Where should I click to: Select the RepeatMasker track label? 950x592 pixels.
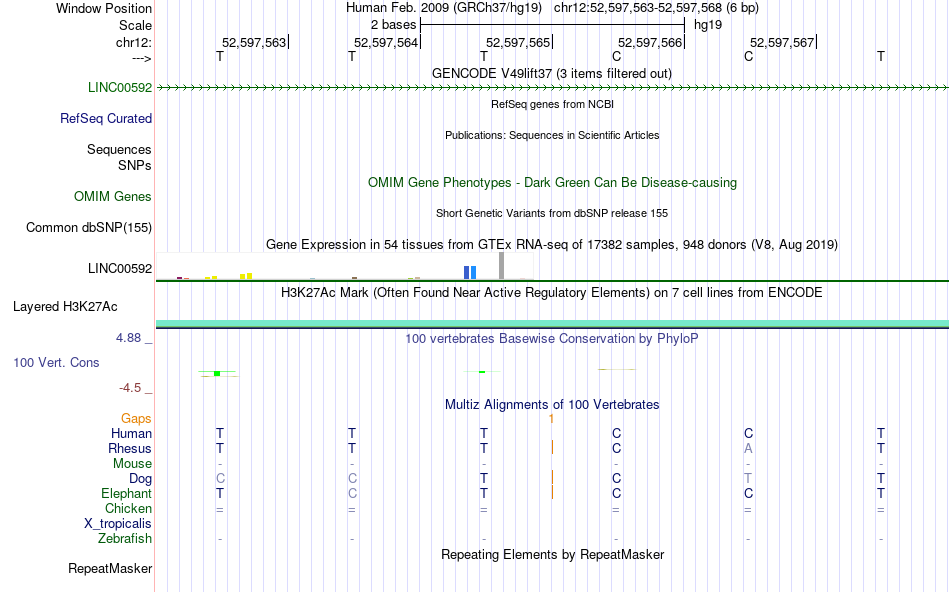pyautogui.click(x=110, y=568)
